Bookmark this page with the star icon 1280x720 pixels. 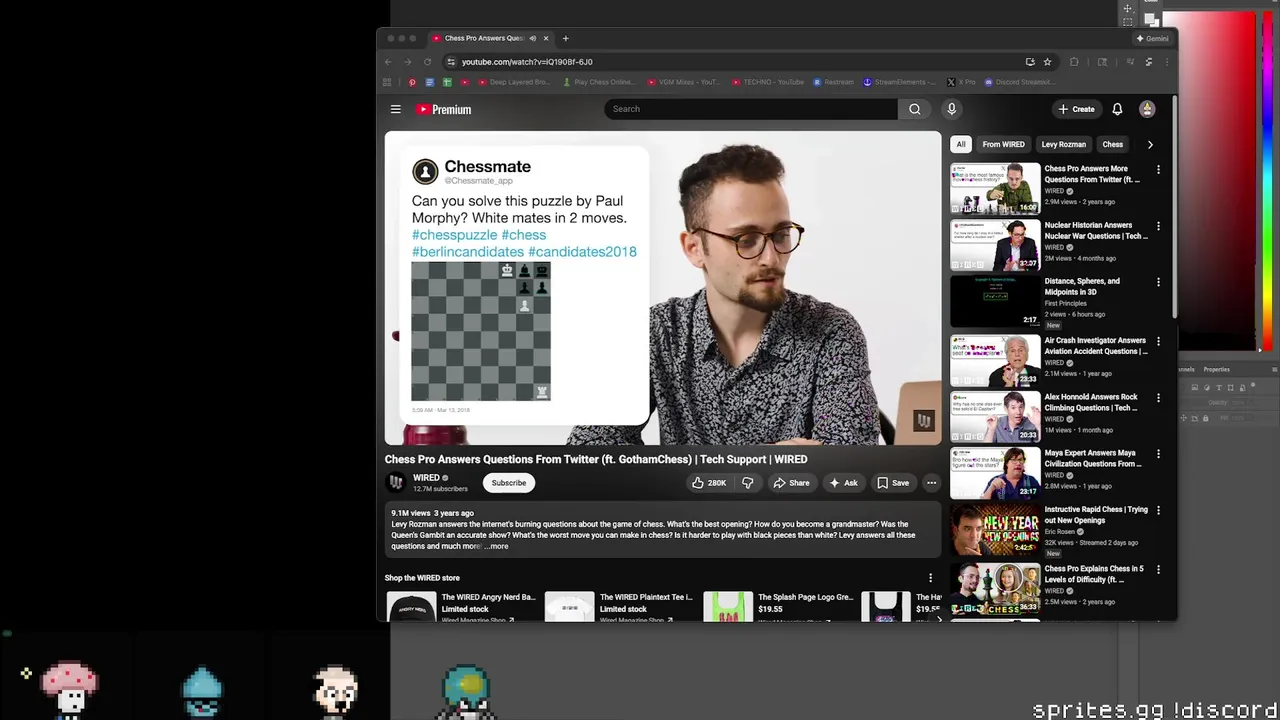coord(1047,62)
